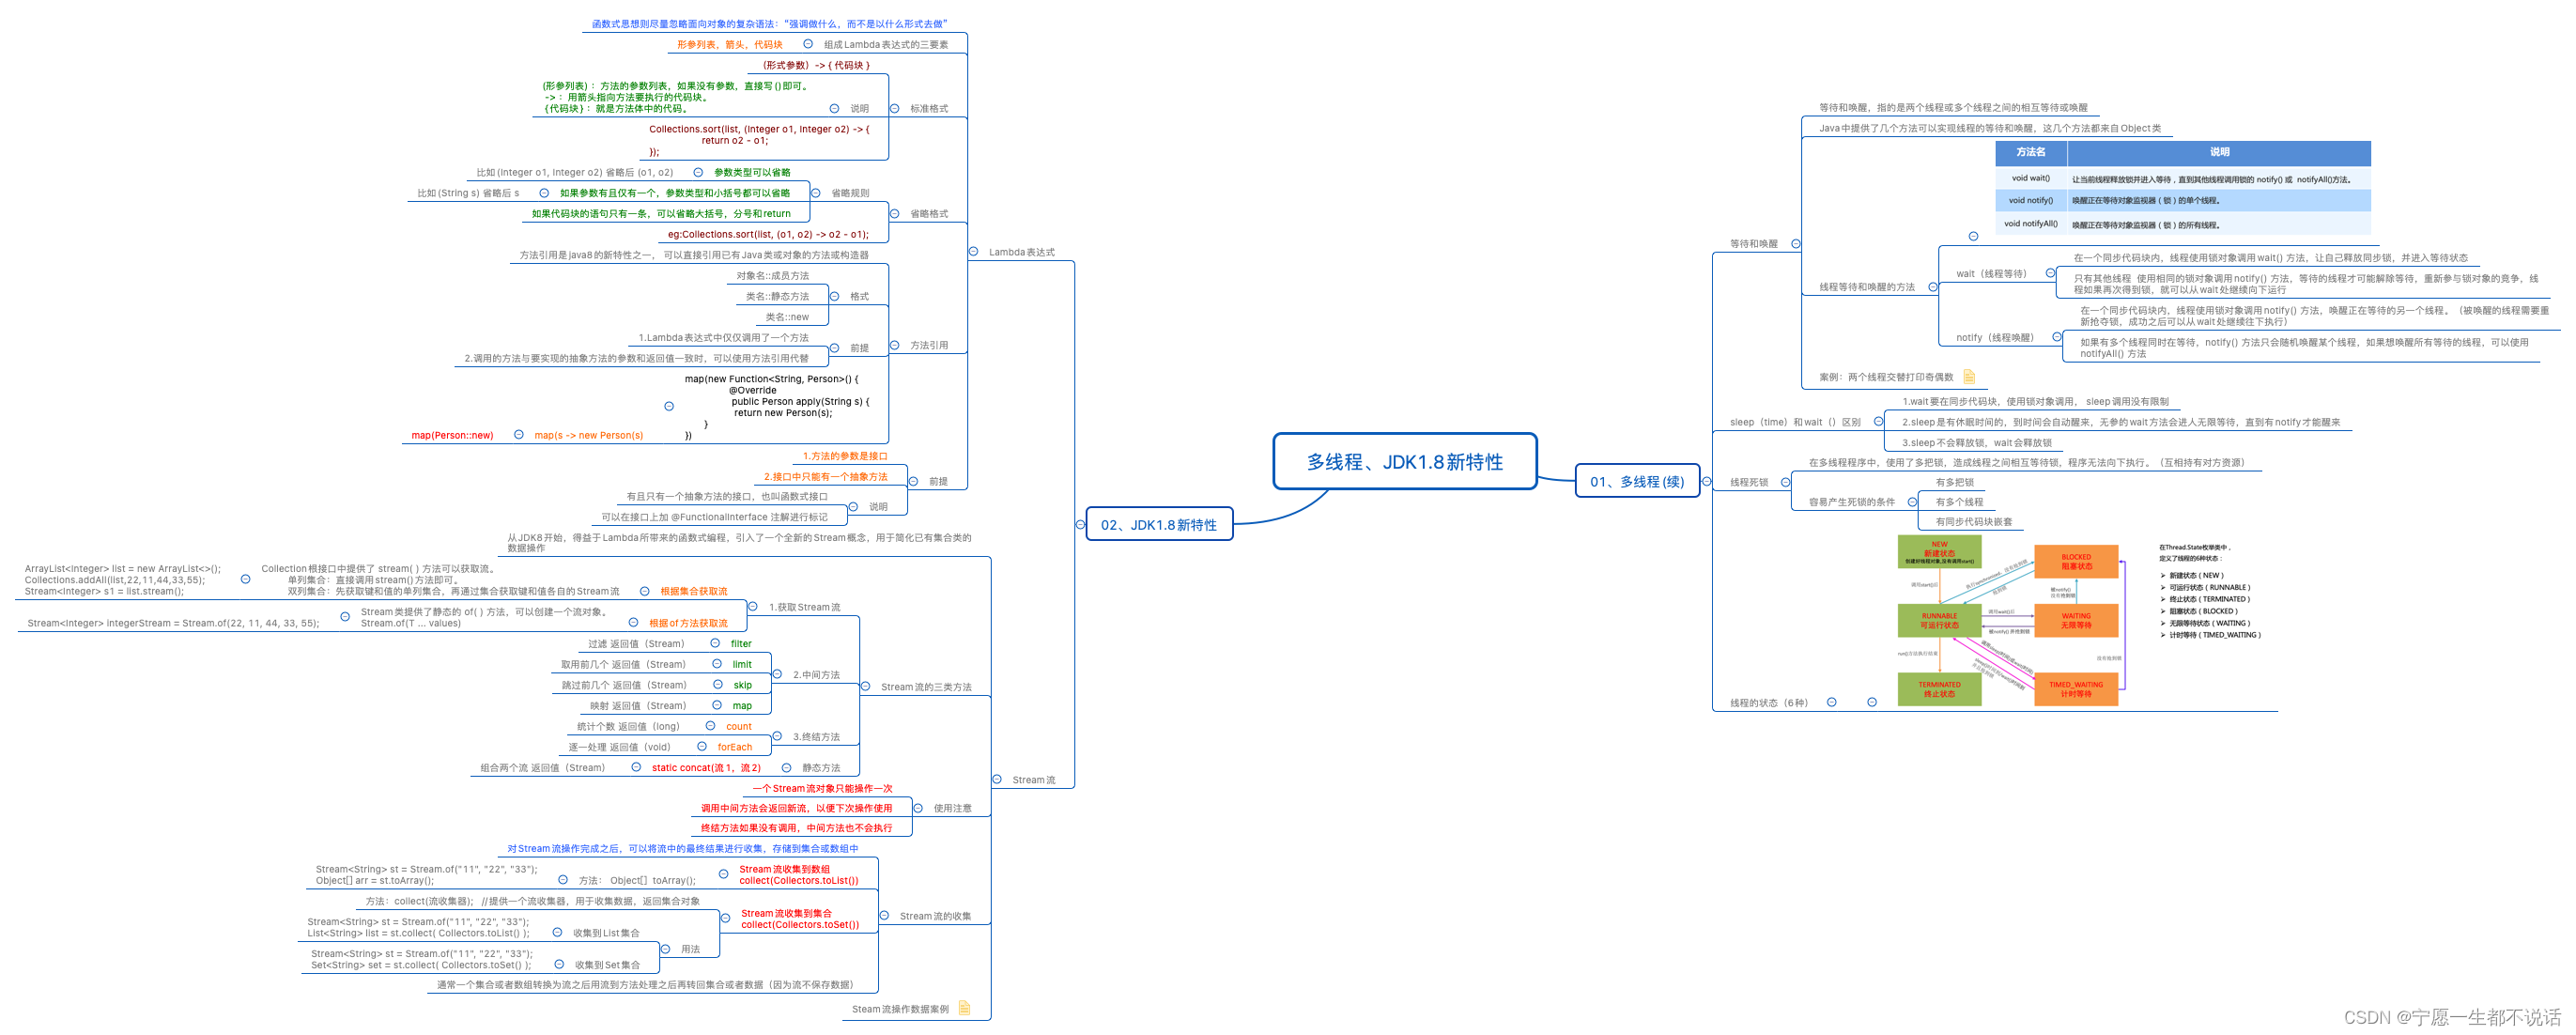The width and height of the screenshot is (2576, 1035).
Task: Select the skip intermediate method node
Action: click(742, 685)
